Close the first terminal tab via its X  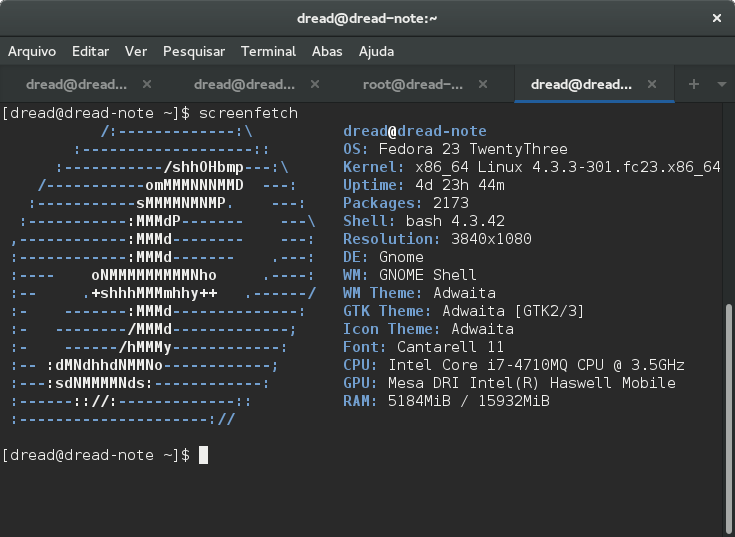pos(147,85)
